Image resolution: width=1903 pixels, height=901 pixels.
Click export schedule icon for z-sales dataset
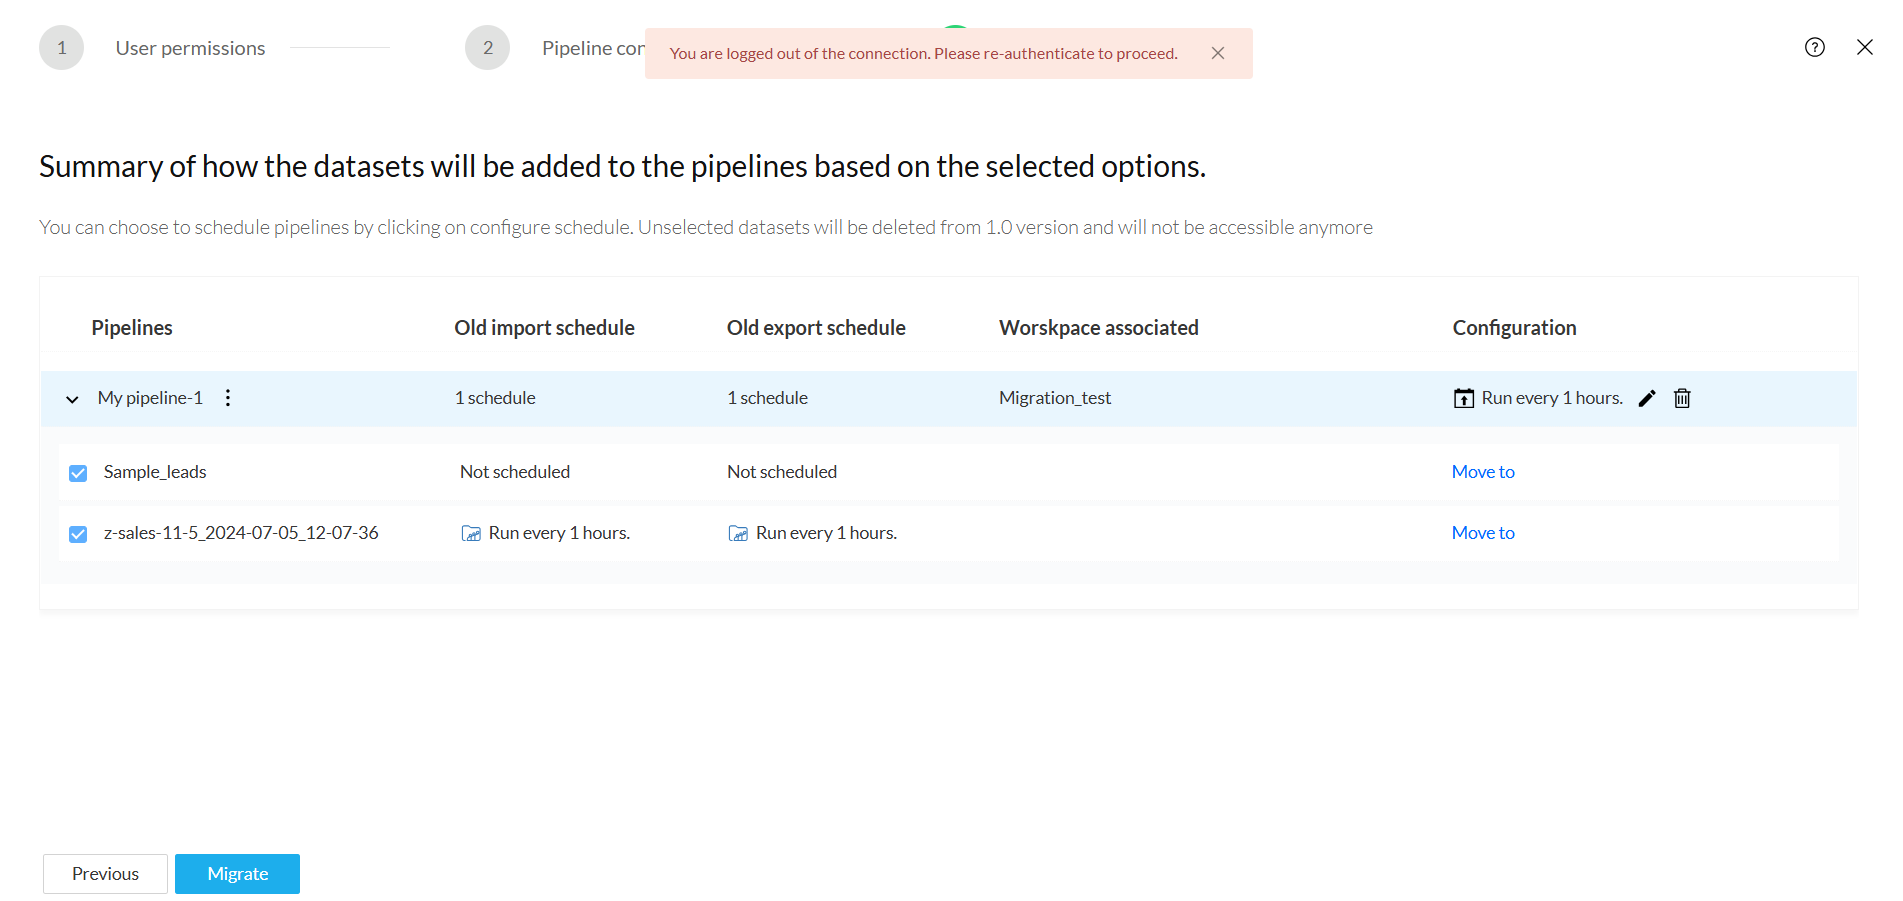point(738,534)
